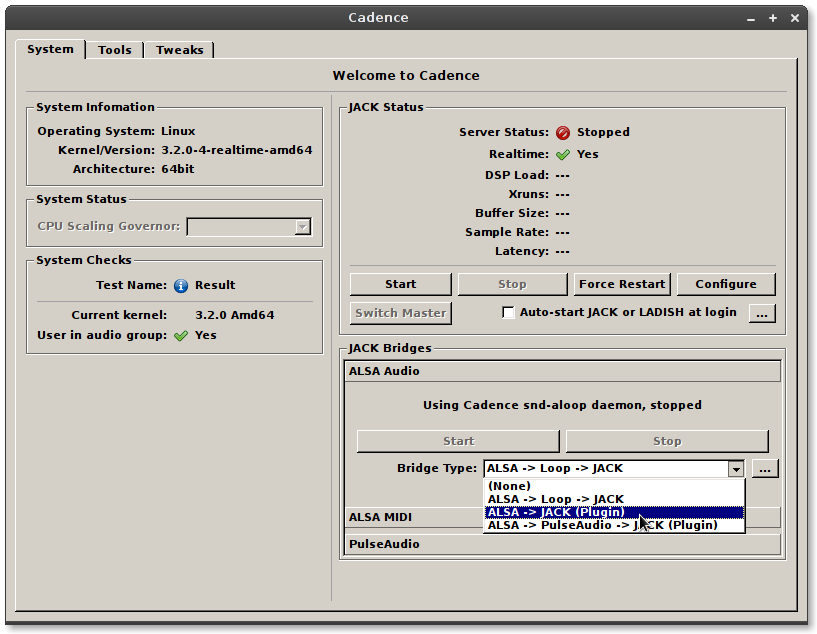Click the red Stopped server status icon
This screenshot has height=634, width=817.
click(563, 132)
